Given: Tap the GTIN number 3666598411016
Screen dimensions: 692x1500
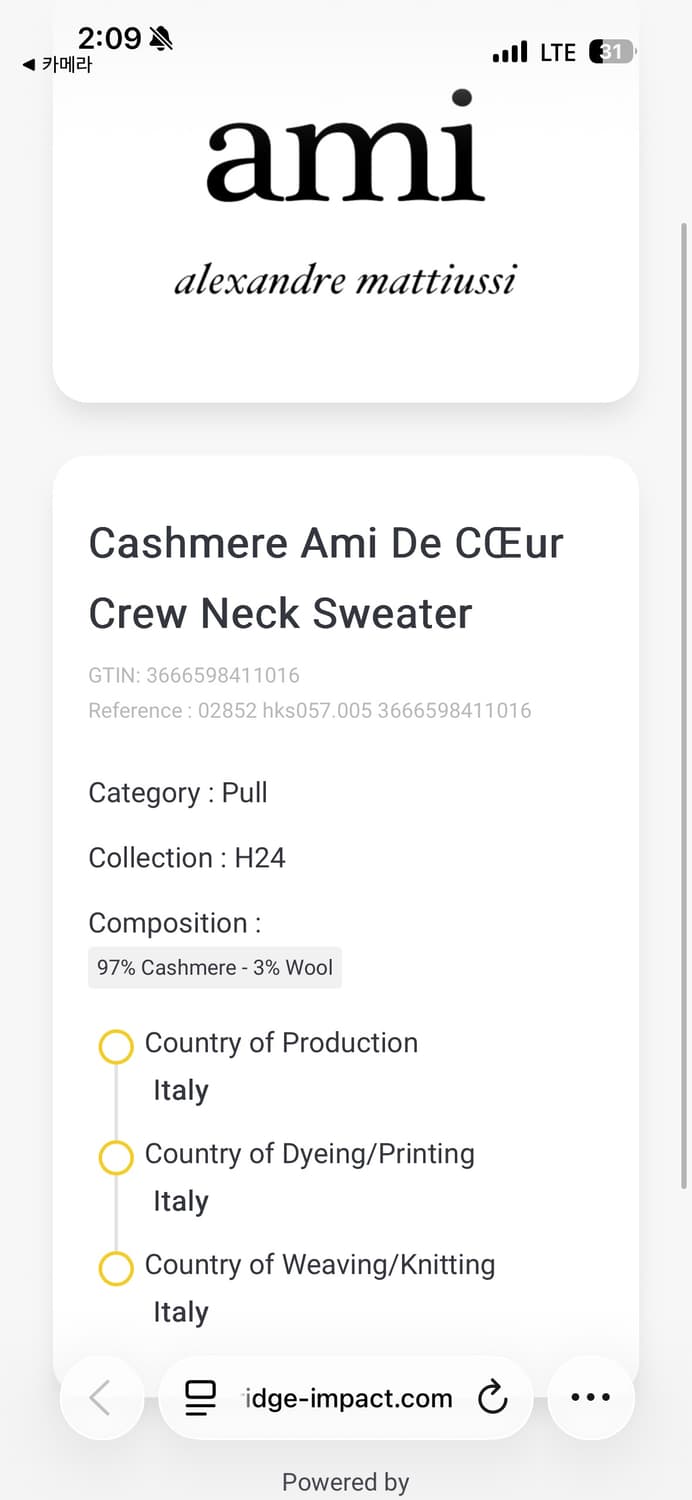Looking at the screenshot, I should 222,675.
